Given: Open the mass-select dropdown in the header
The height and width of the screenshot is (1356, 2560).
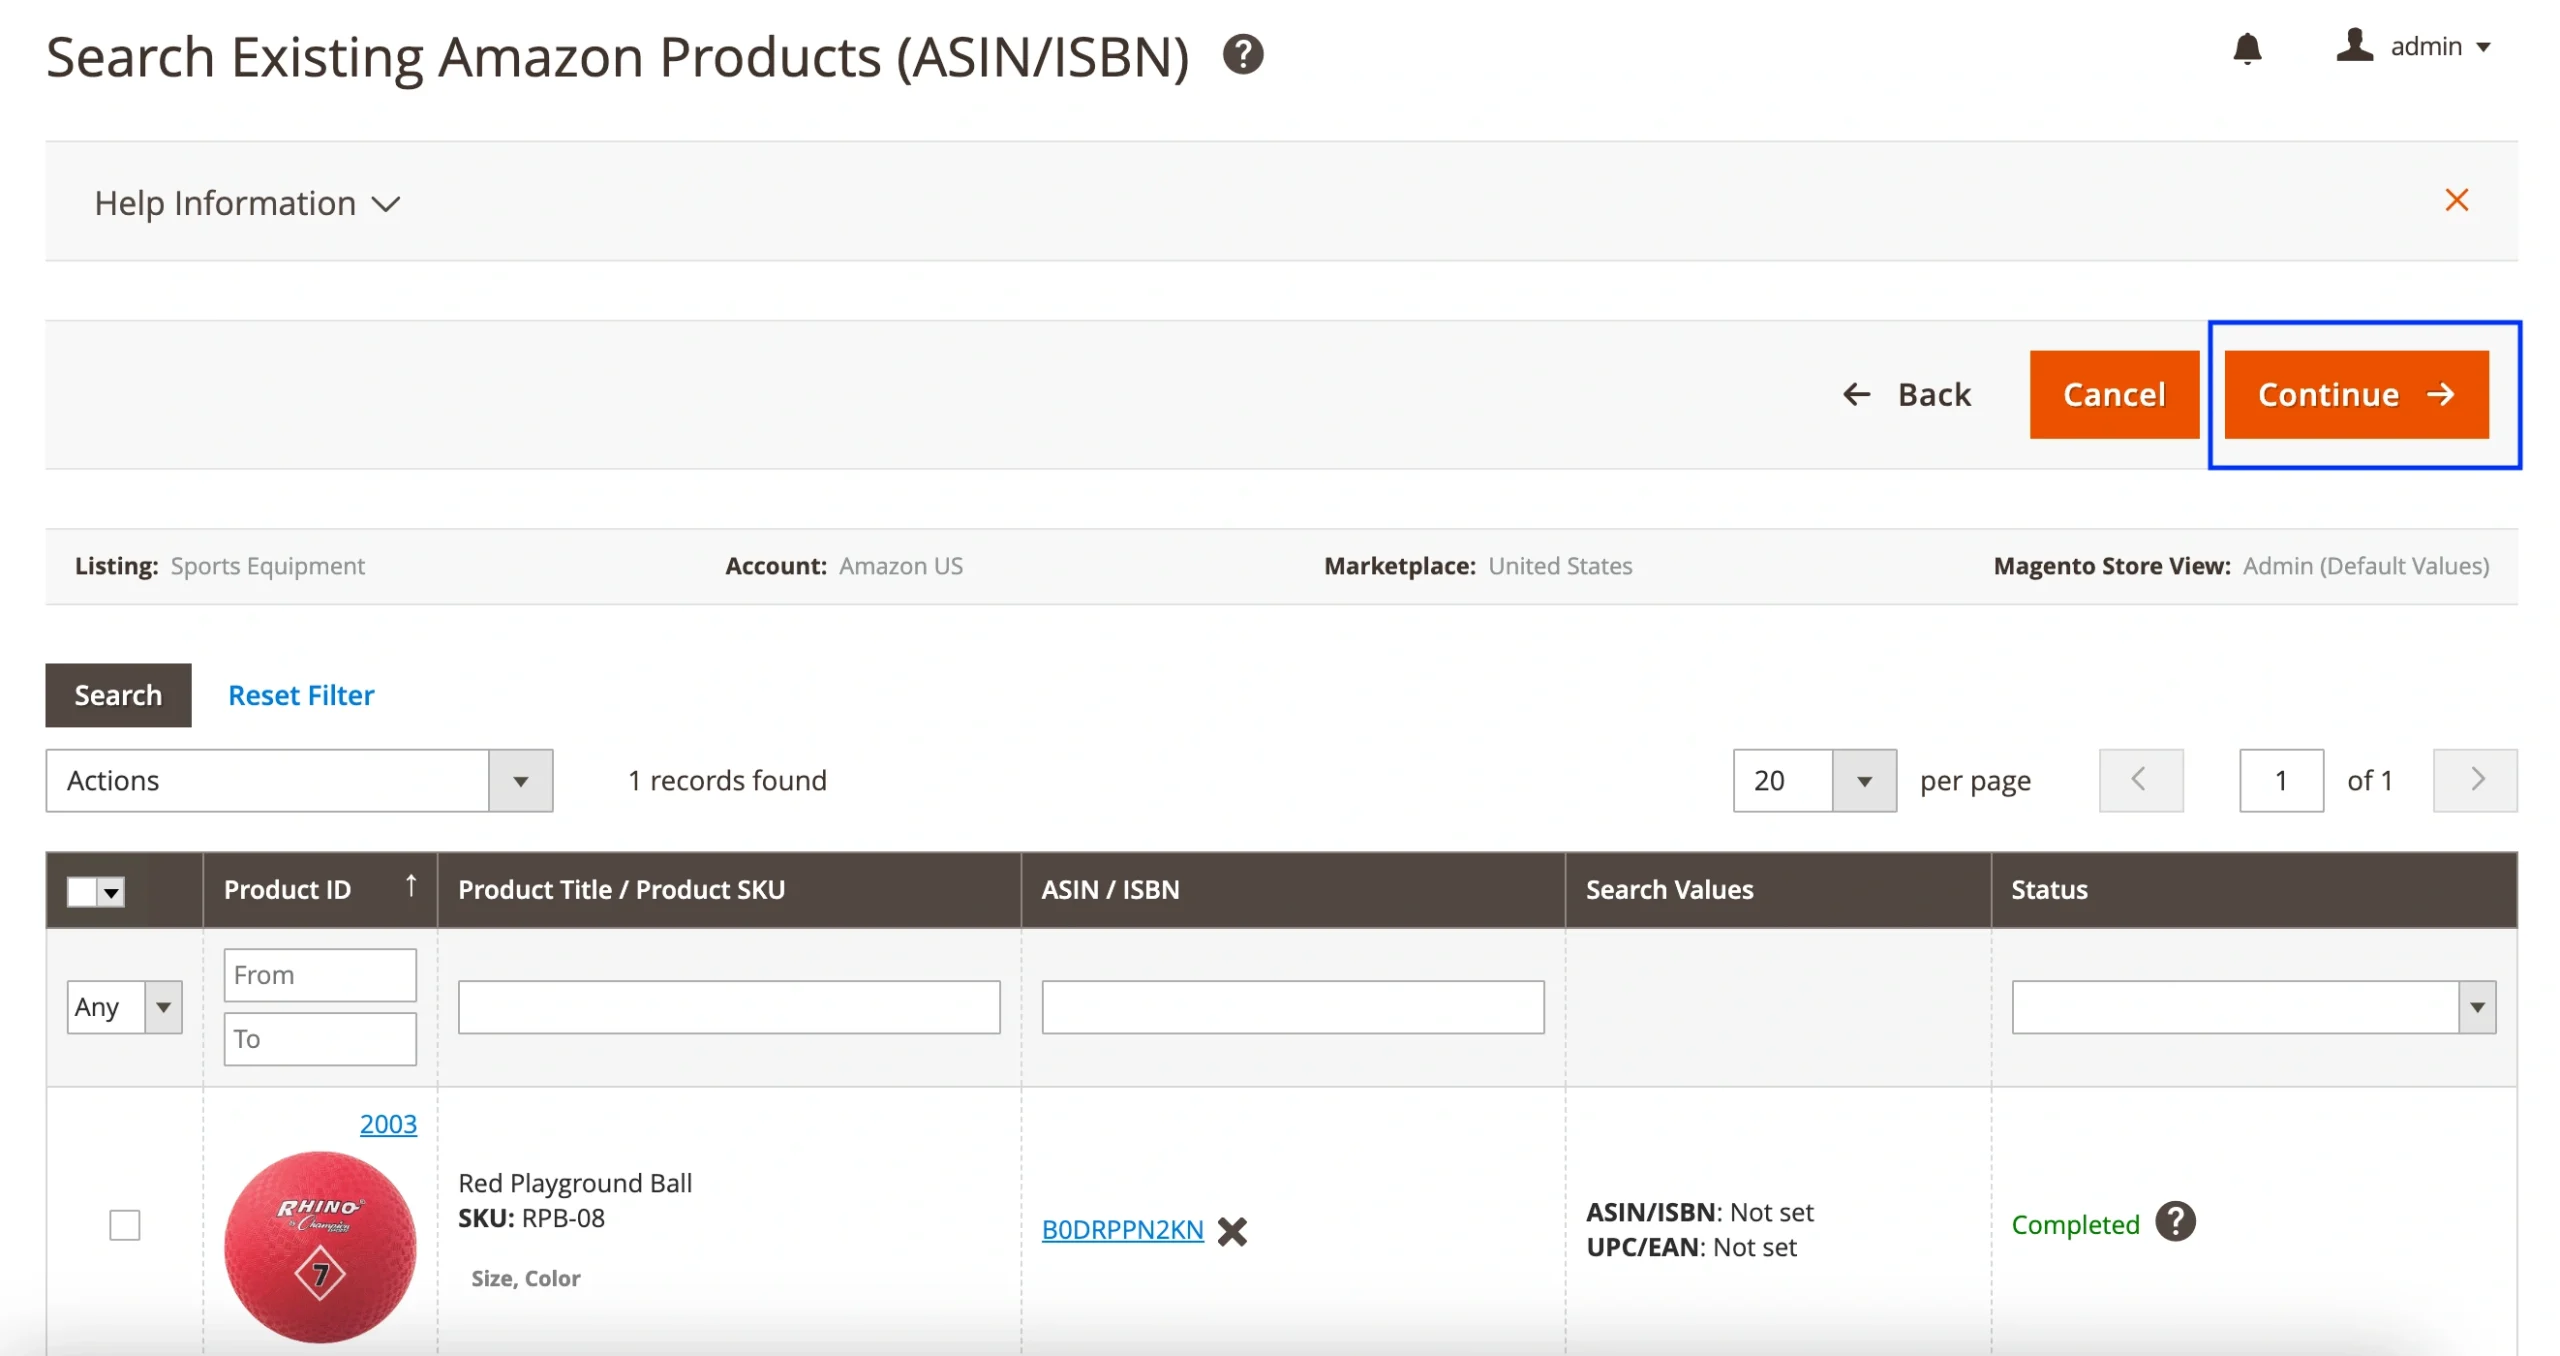Looking at the screenshot, I should (110, 891).
